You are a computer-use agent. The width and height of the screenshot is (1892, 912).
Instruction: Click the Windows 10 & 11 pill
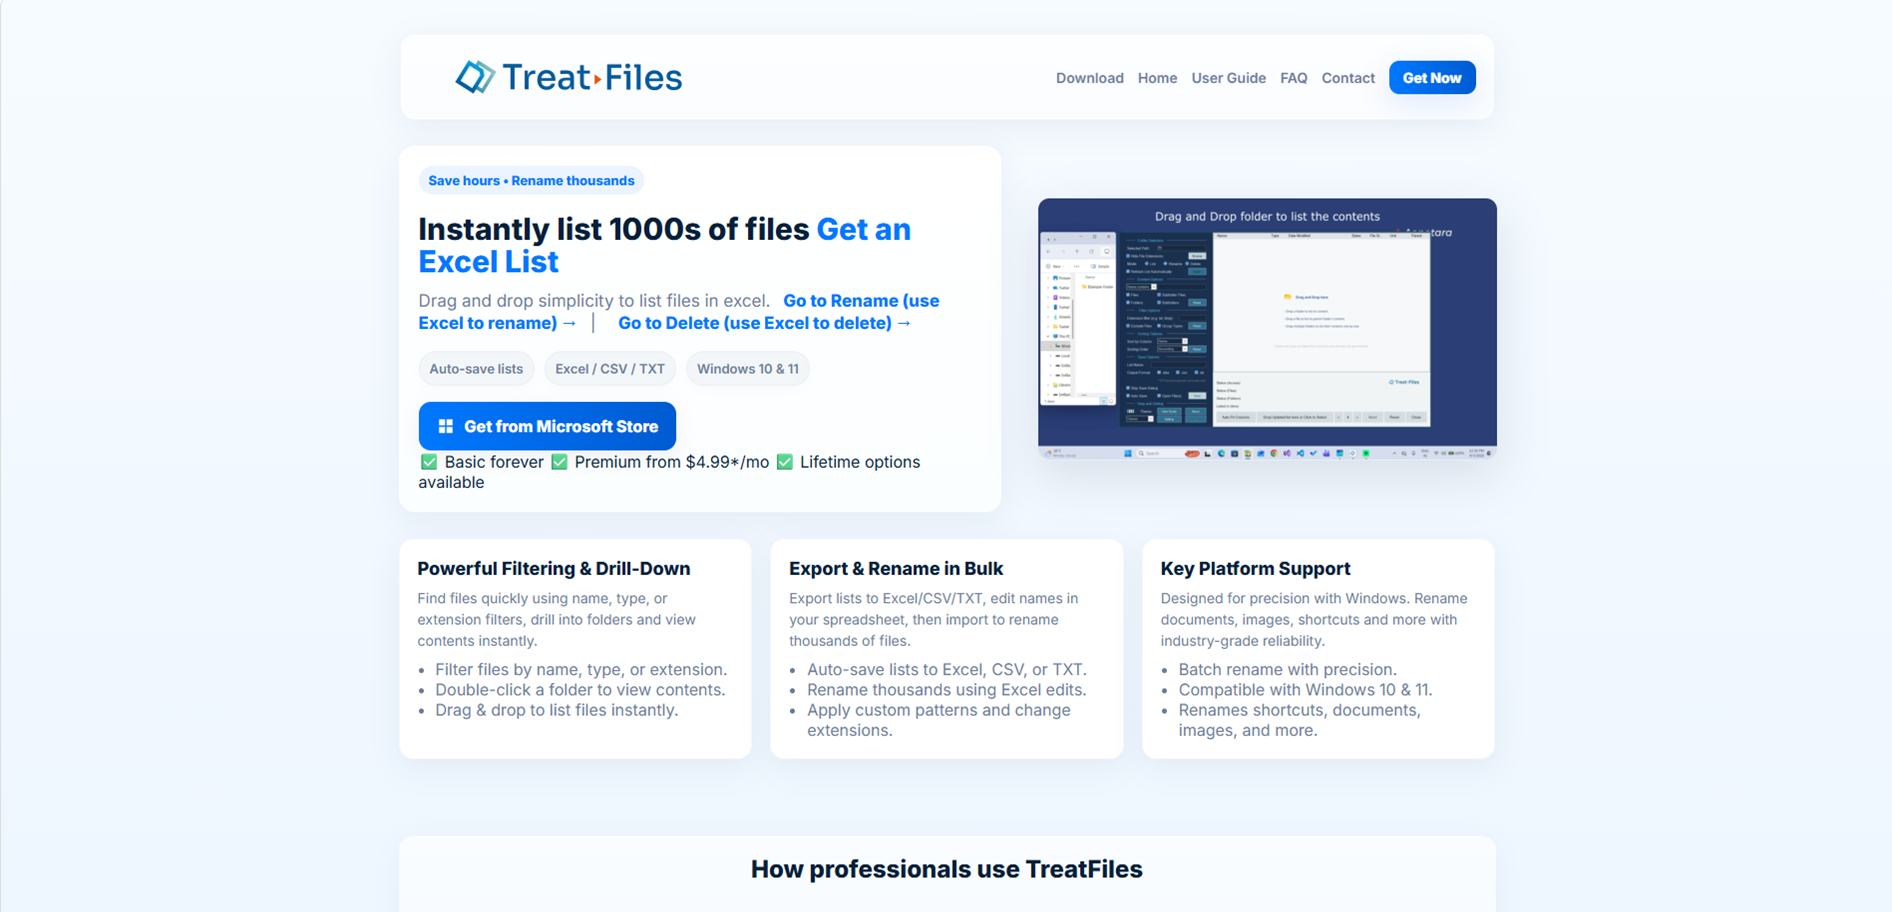click(748, 369)
